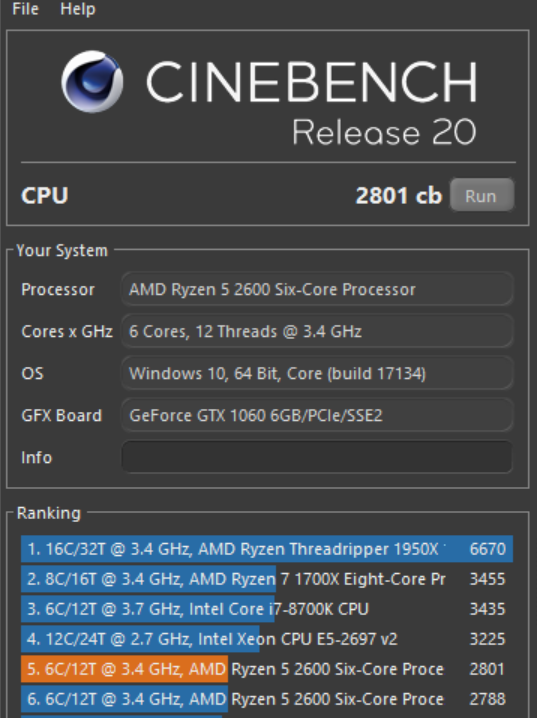537x718 pixels.
Task: Open the Help menu
Action: 78,9
